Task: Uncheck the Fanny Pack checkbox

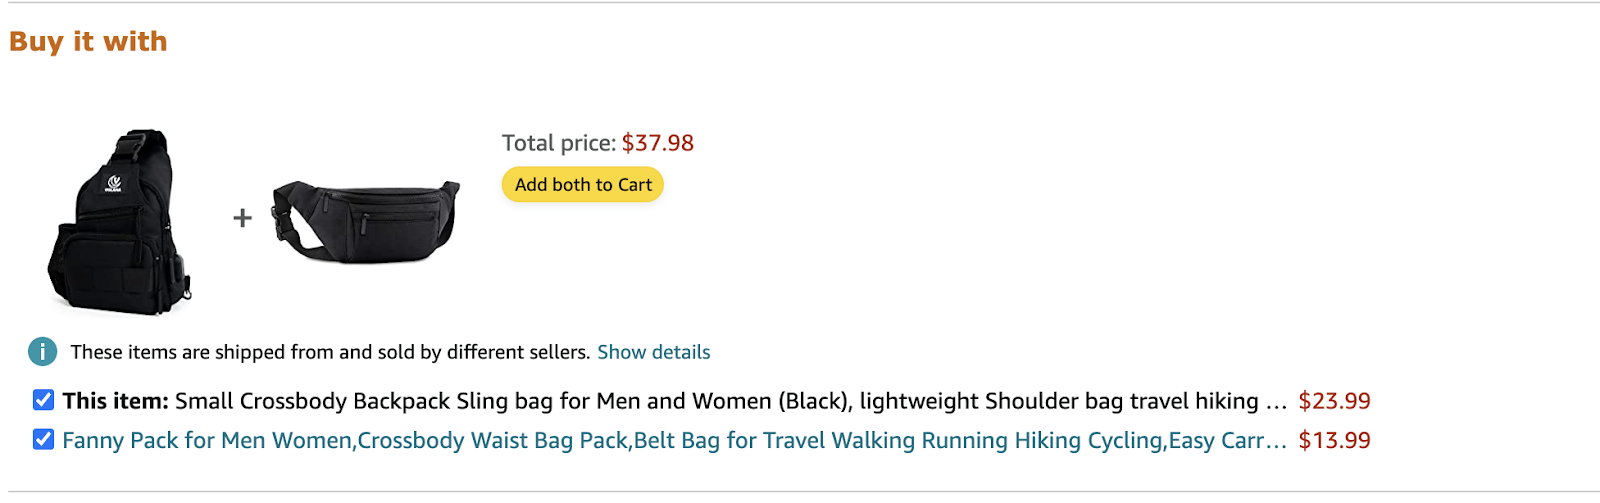Action: [x=43, y=439]
